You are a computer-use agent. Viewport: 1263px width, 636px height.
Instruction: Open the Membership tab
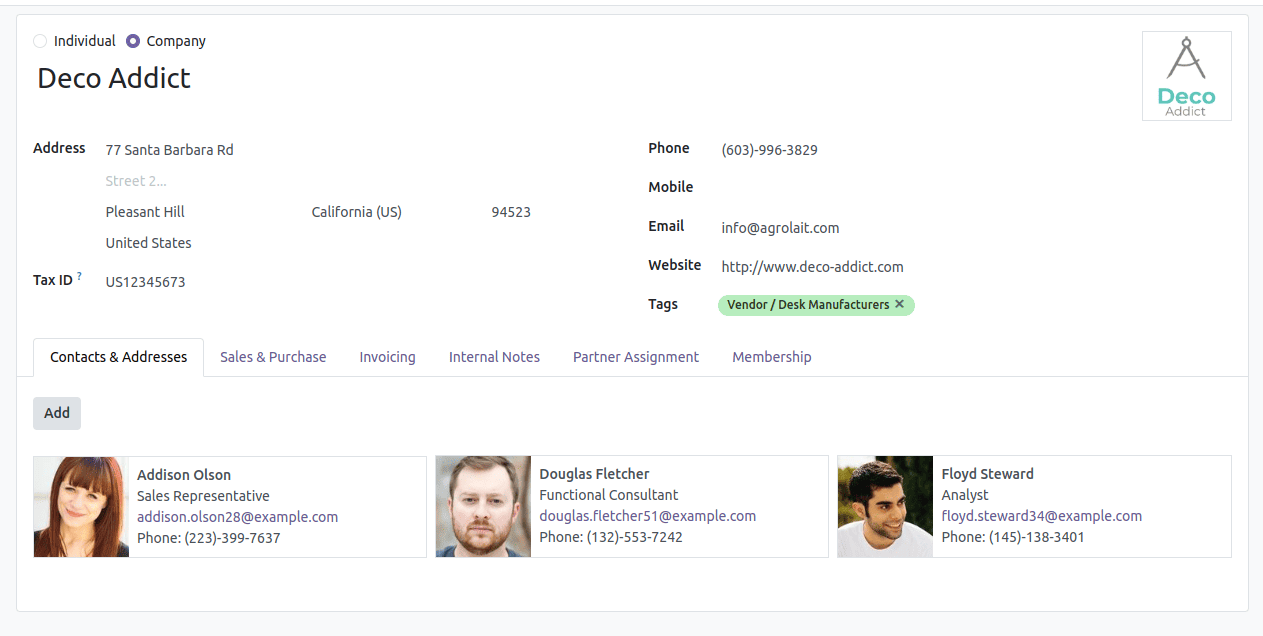(x=771, y=357)
